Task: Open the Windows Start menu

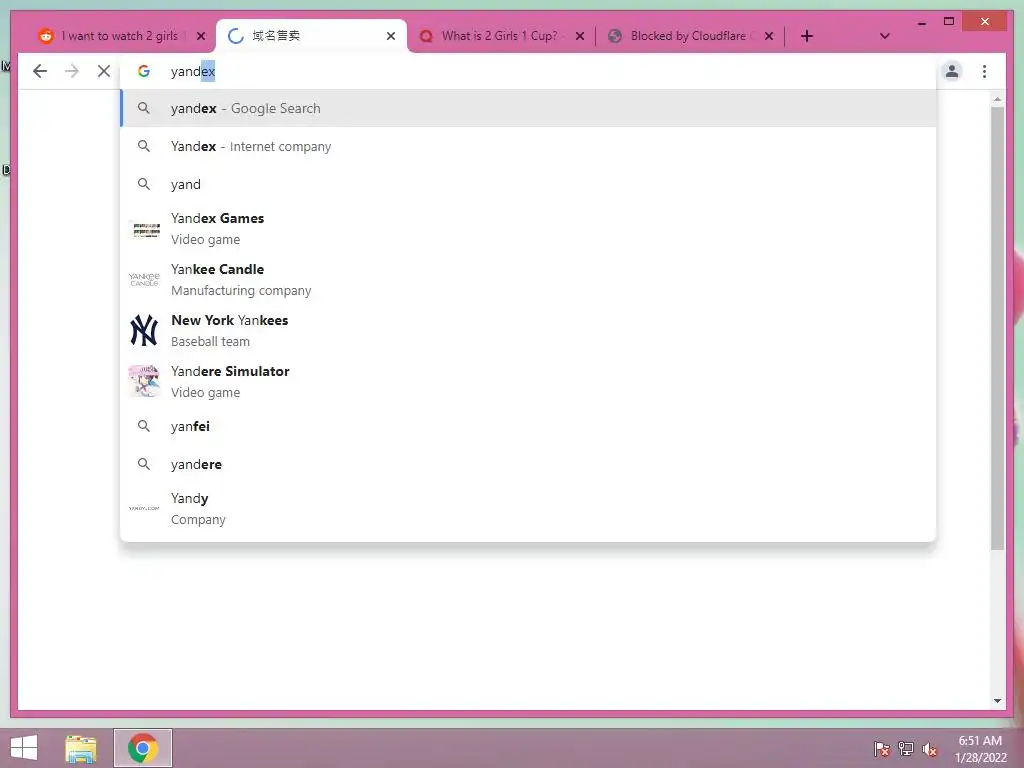Action: pyautogui.click(x=24, y=748)
